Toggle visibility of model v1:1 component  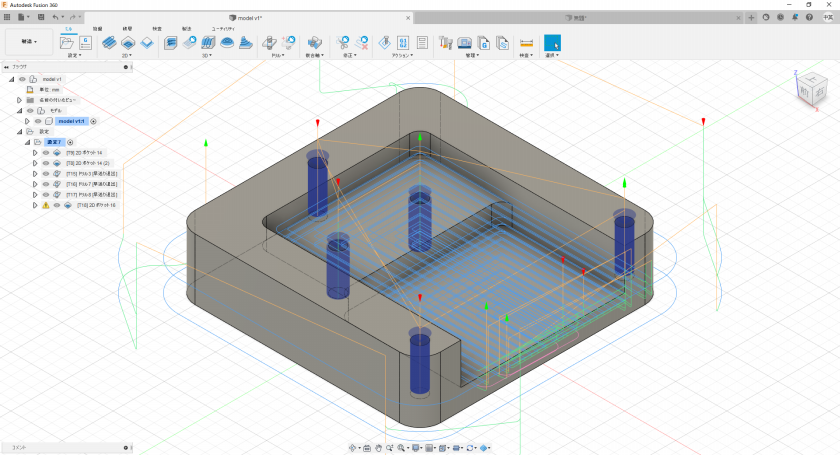[x=38, y=121]
